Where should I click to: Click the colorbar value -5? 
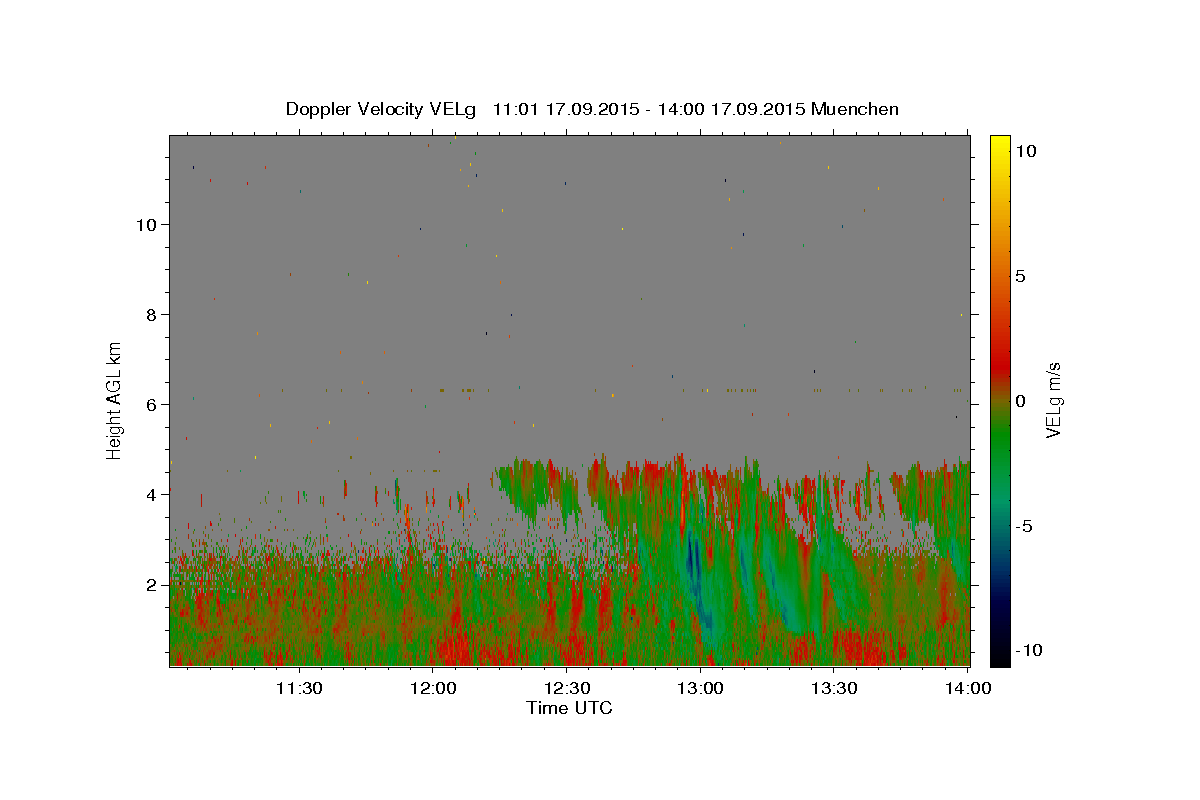click(x=1025, y=526)
